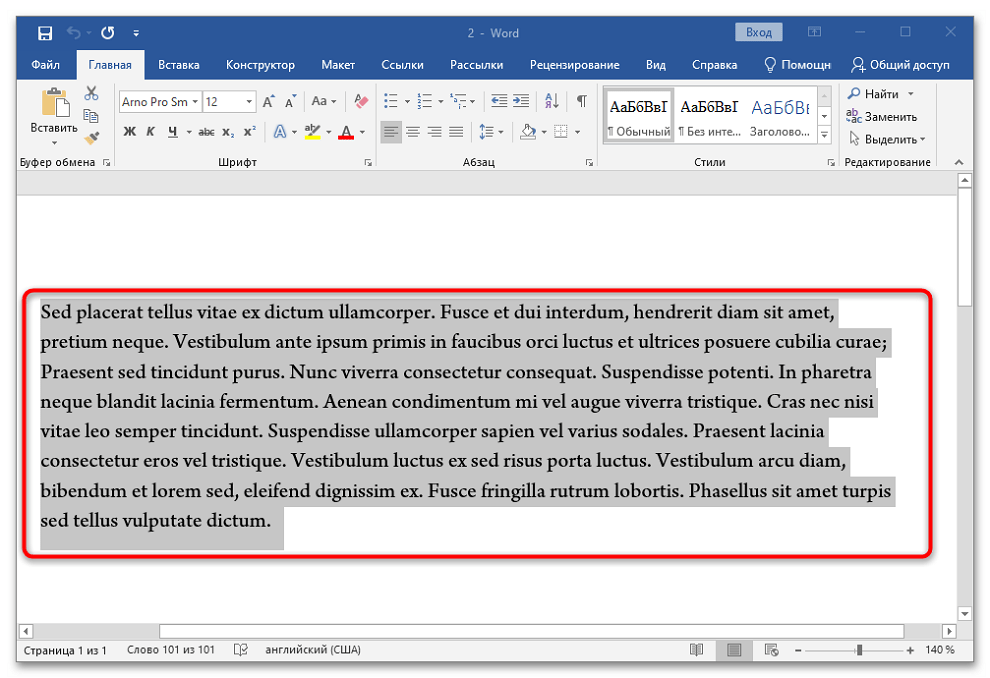Increase the paragraph indent
The height and width of the screenshot is (678, 990).
click(x=521, y=101)
